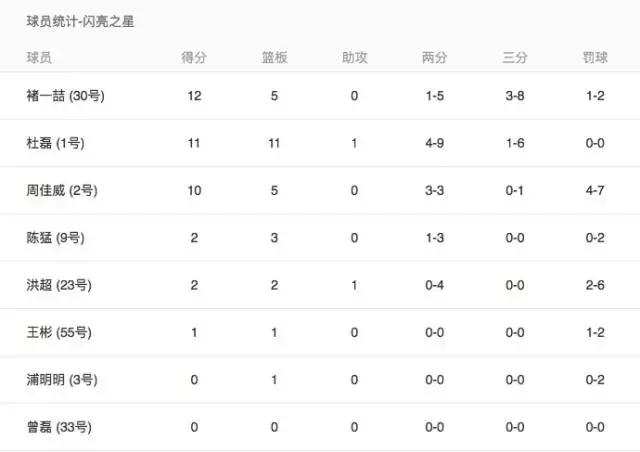Click the 两分 column header
The height and width of the screenshot is (452, 640).
click(x=435, y=58)
